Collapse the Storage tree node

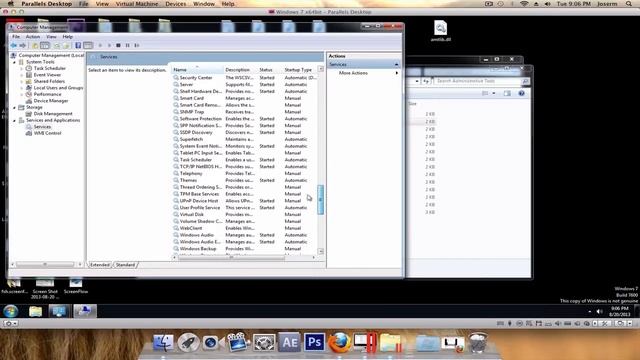point(15,107)
